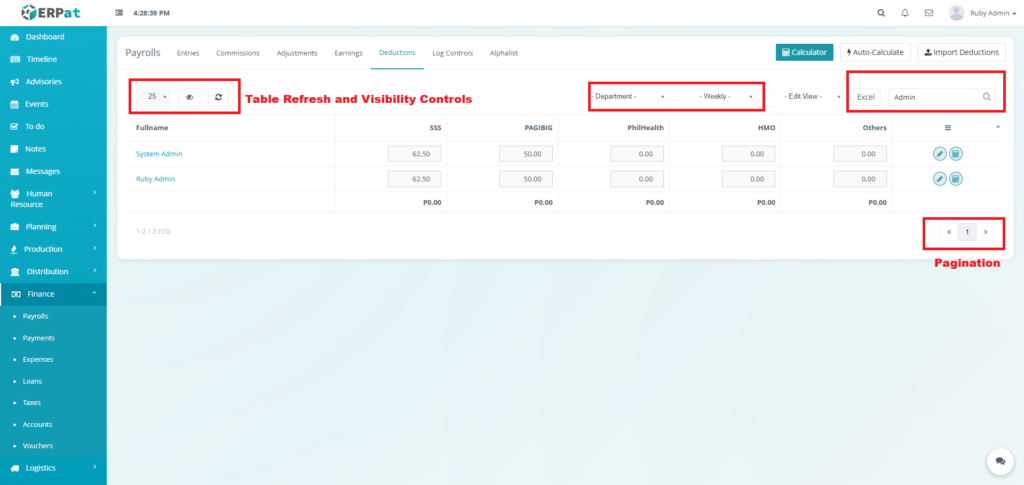Viewport: 1024px width, 485px height.
Task: Expand Production menu
Action: [x=53, y=249]
